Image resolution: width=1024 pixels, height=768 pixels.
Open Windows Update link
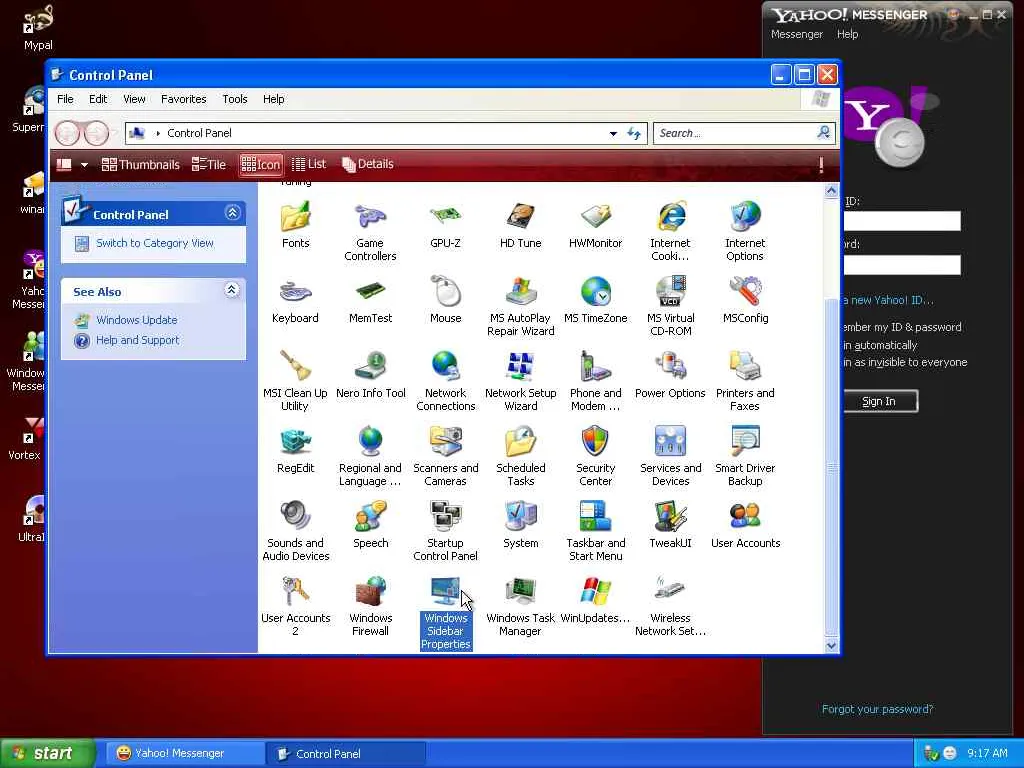point(136,320)
